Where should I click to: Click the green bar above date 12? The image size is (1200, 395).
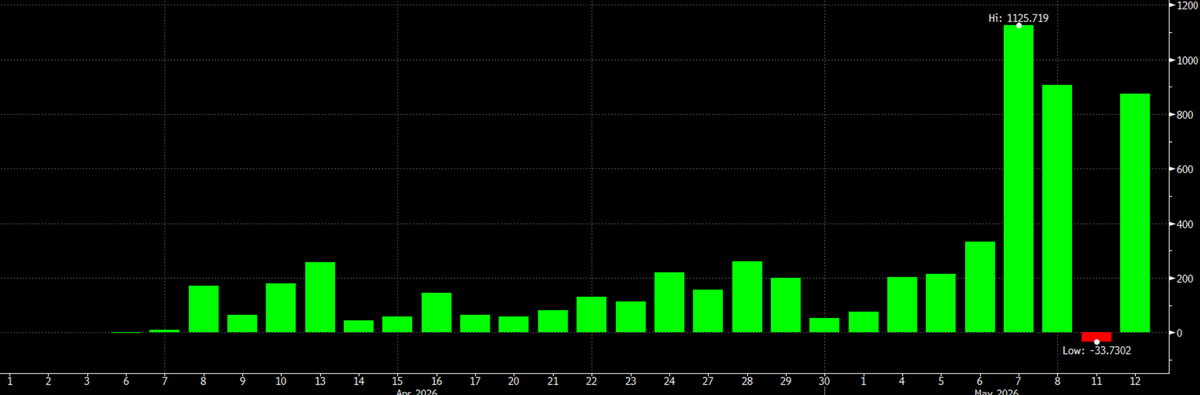1135,213
